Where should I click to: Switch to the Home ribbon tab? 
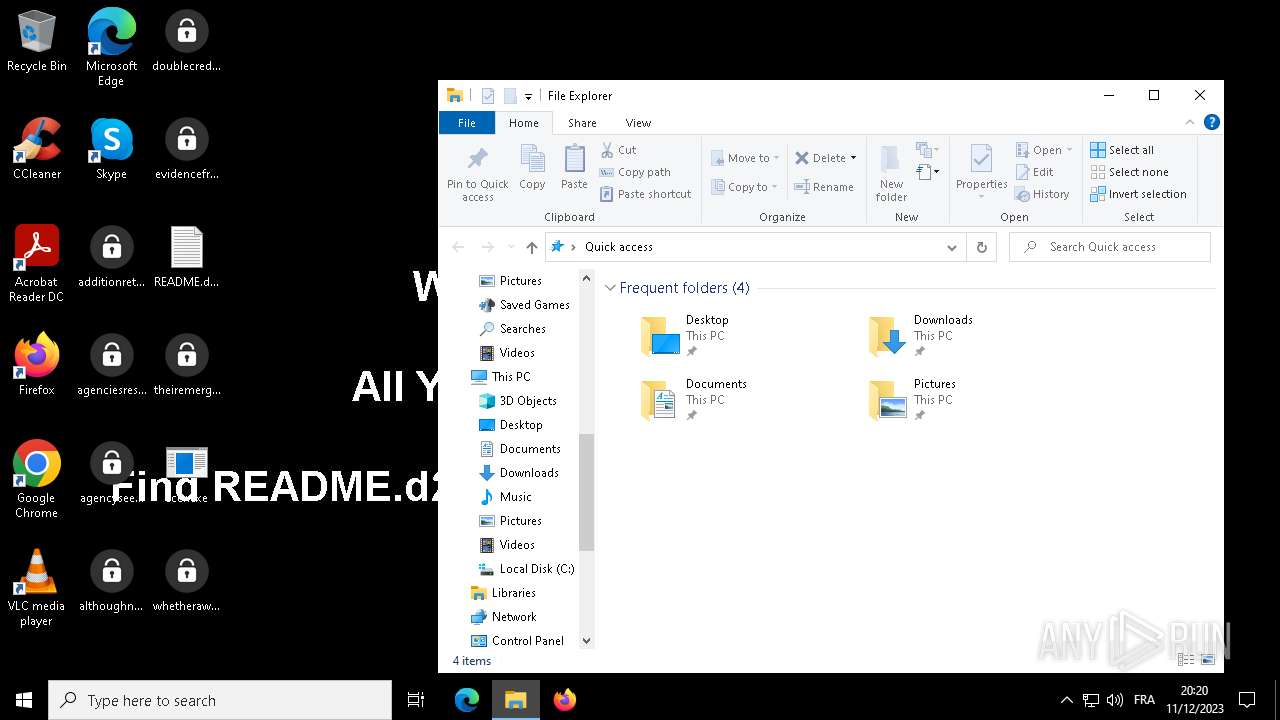click(524, 123)
